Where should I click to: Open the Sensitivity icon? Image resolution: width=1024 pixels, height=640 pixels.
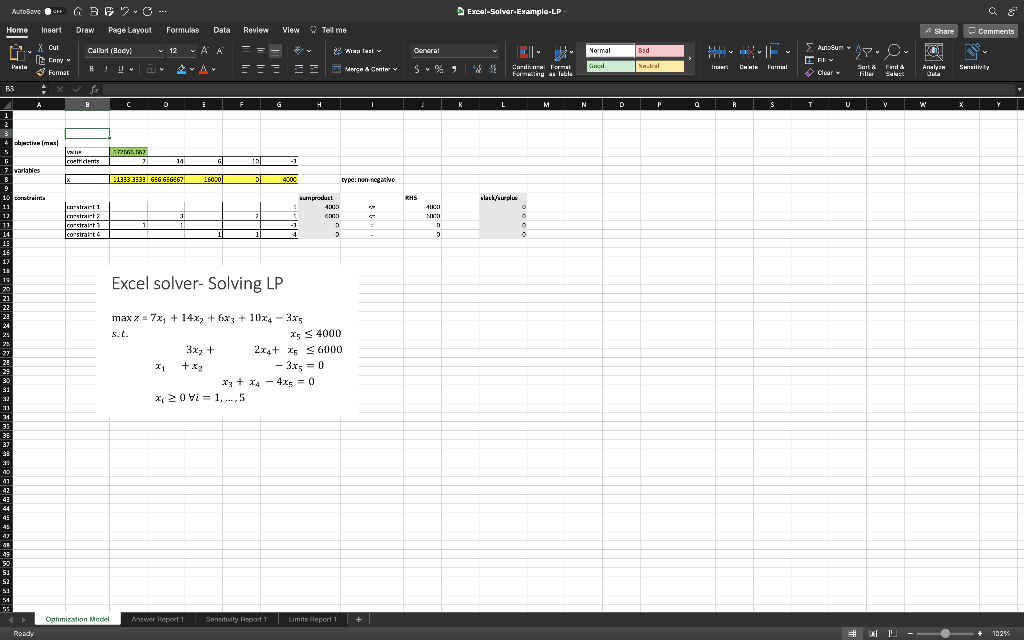971,60
